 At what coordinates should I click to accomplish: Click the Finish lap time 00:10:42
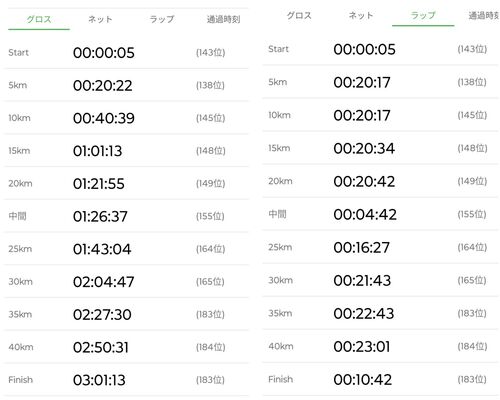point(363,380)
